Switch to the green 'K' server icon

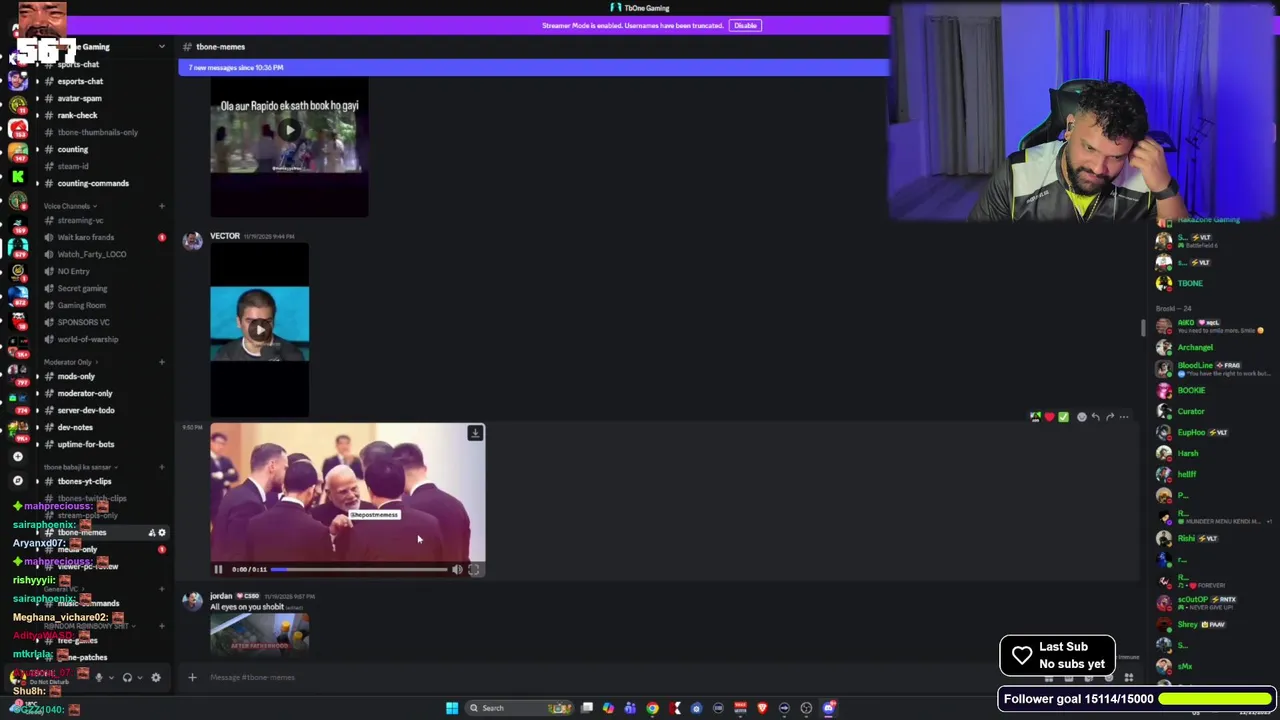point(17,176)
